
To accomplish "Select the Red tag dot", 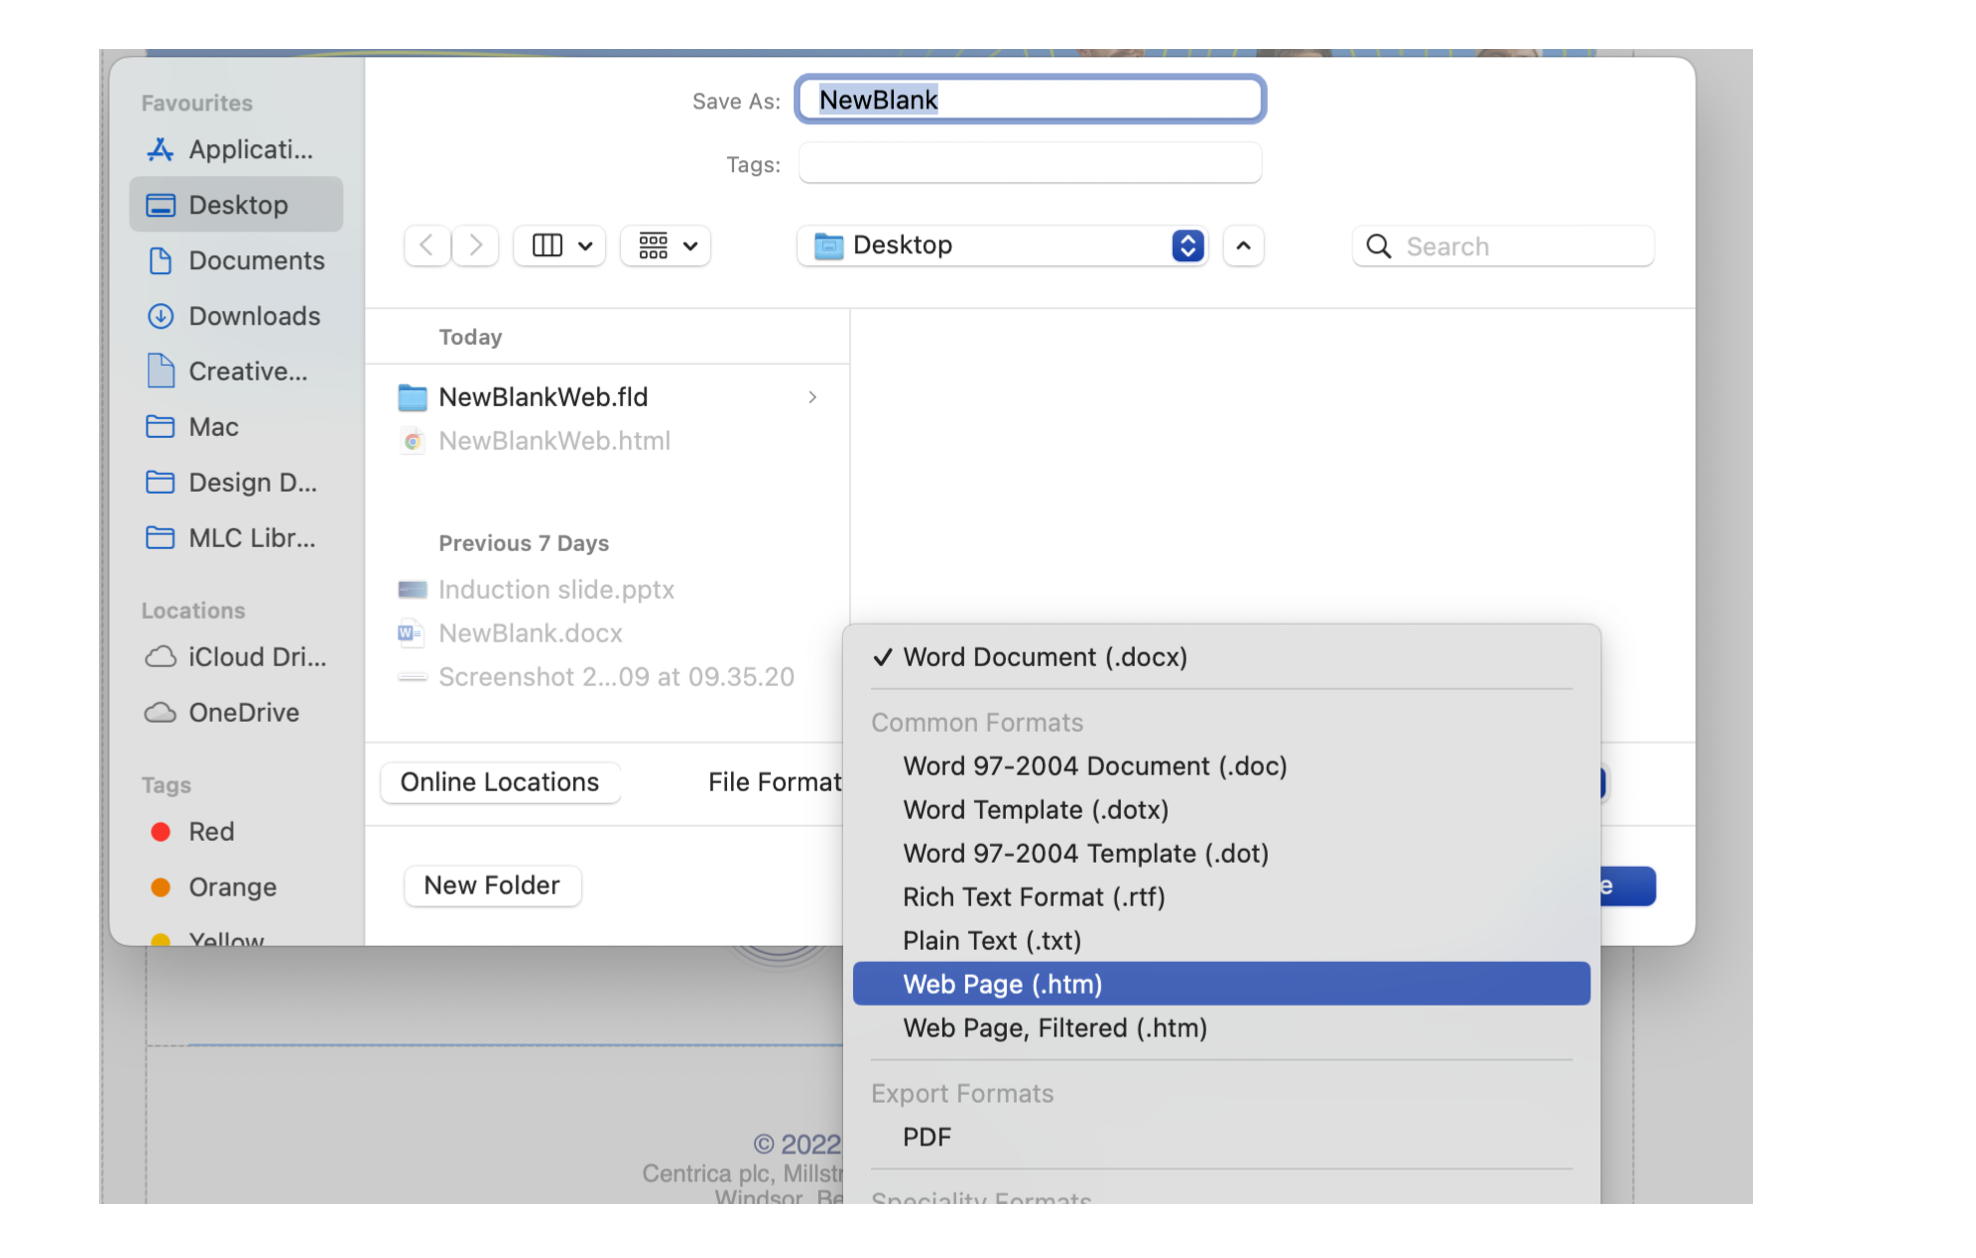I will (160, 832).
